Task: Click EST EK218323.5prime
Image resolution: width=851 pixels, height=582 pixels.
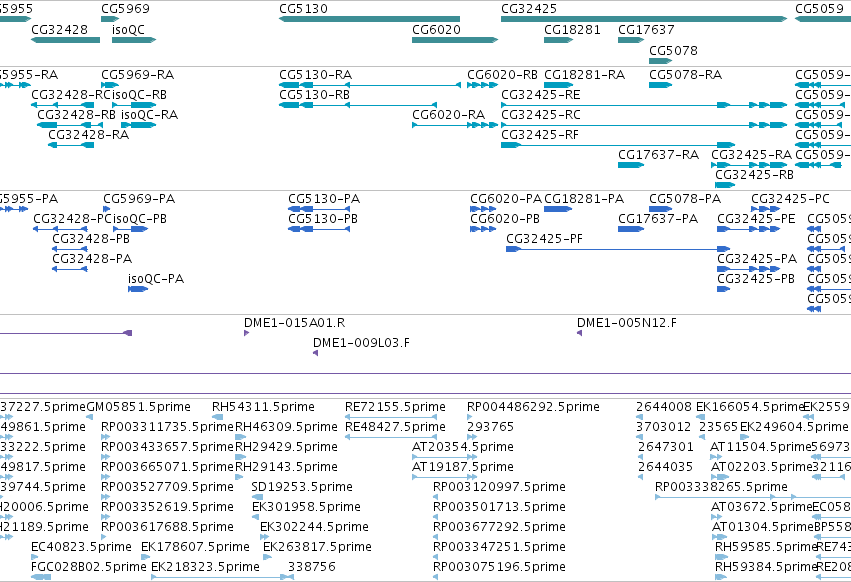Action: [x=205, y=567]
